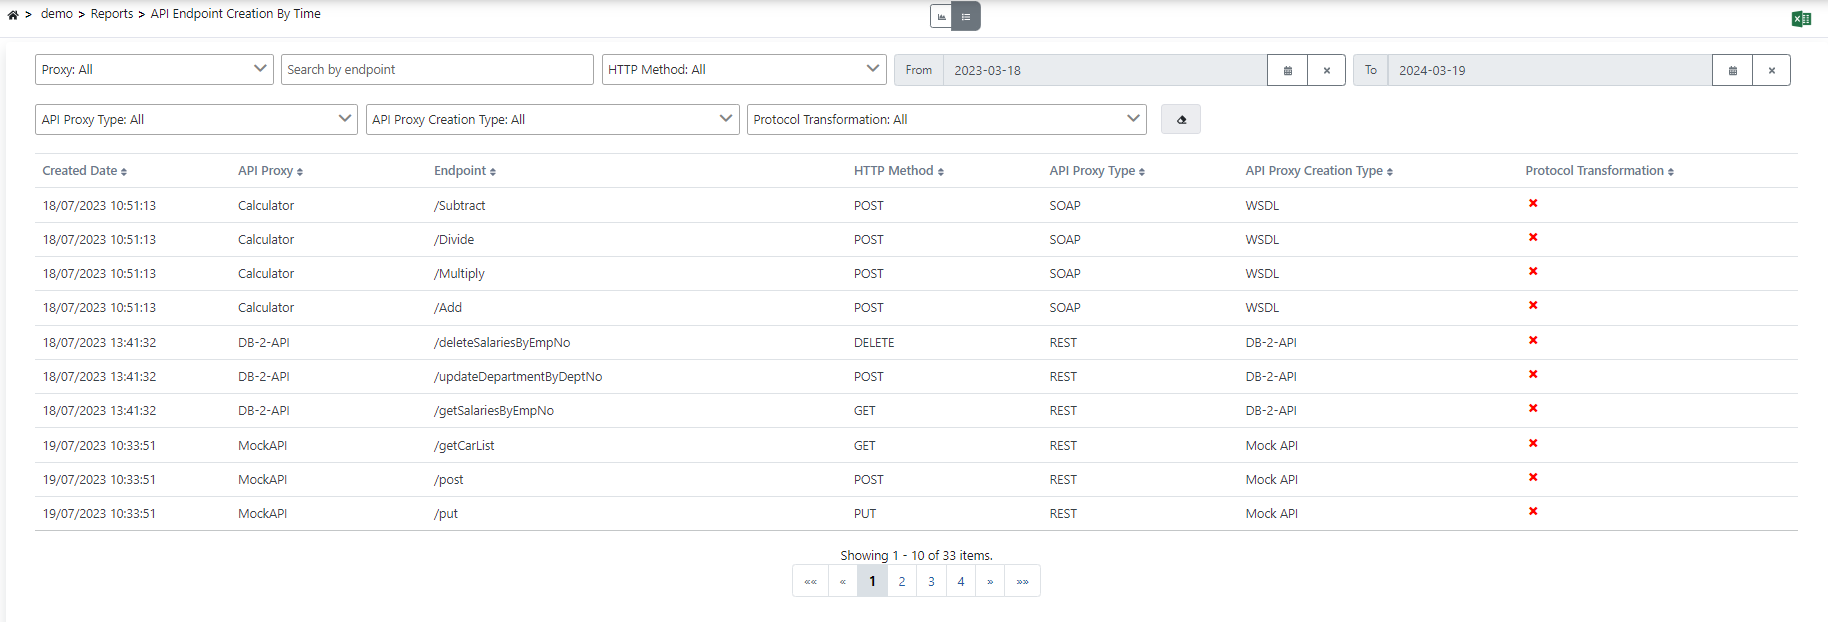Viewport: 1828px width, 622px height.
Task: Click the eraser clear-filters button
Action: click(1180, 119)
